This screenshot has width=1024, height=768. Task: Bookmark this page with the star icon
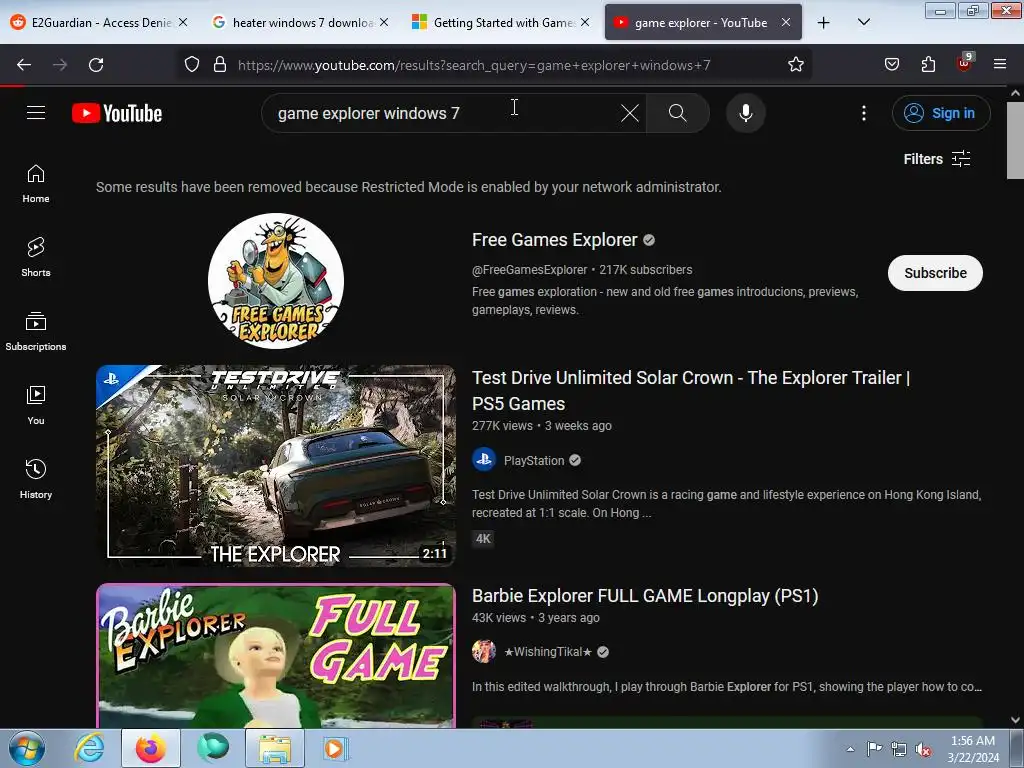(x=795, y=65)
